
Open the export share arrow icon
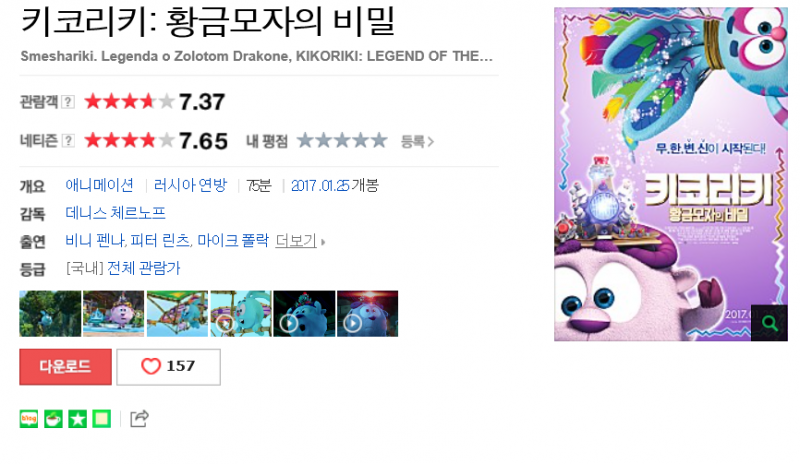pyautogui.click(x=139, y=419)
